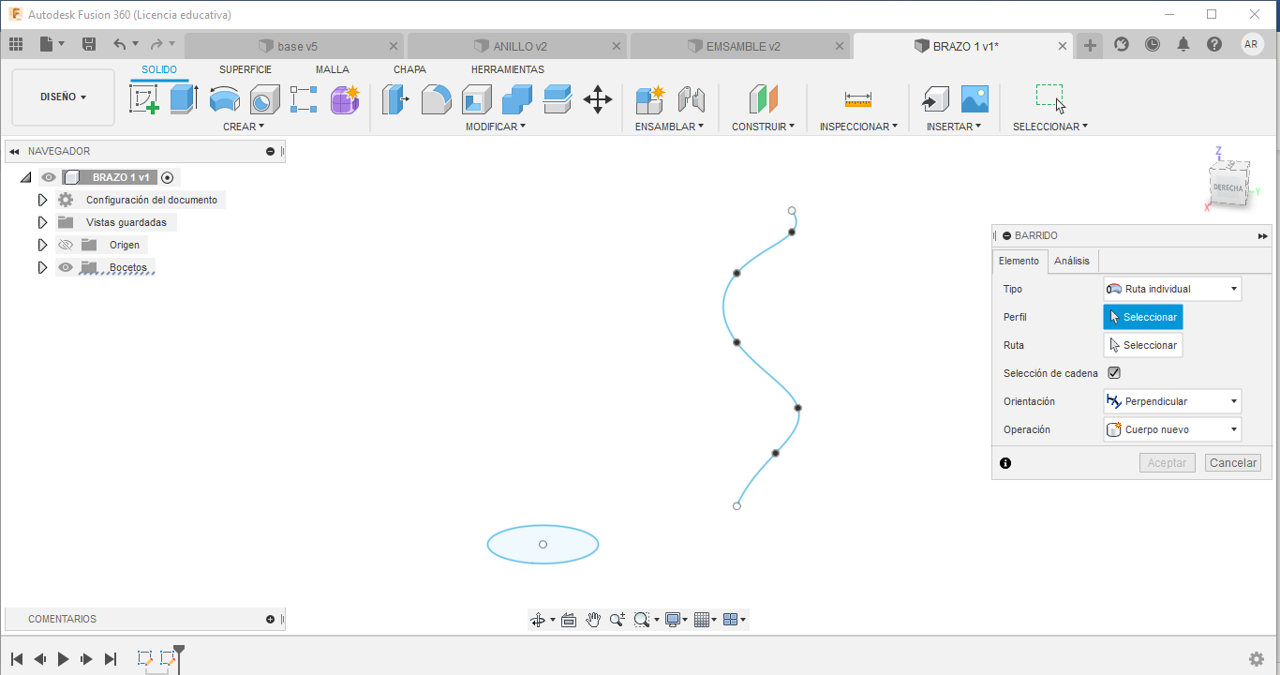Image resolution: width=1280 pixels, height=675 pixels.
Task: Click the Perfil Seleccionar button
Action: [x=1143, y=317]
